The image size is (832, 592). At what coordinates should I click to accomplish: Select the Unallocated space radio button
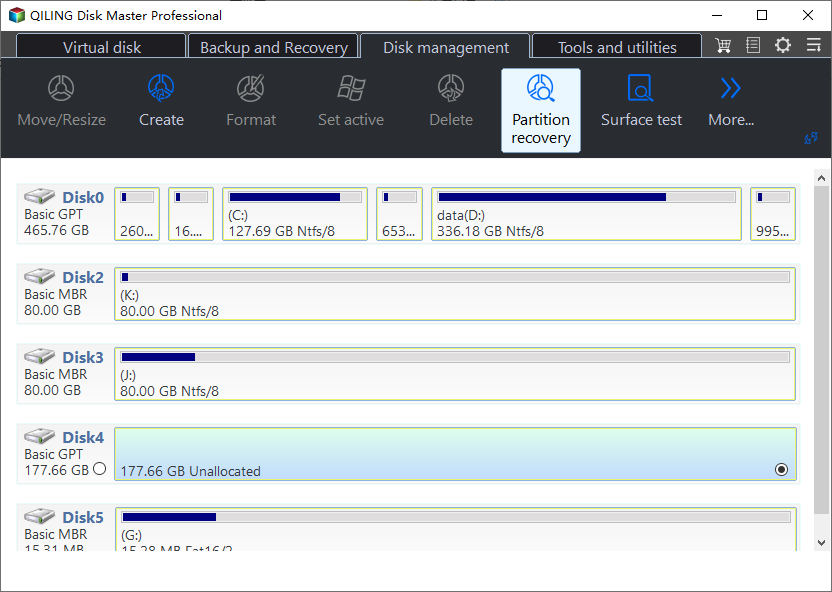coord(781,469)
